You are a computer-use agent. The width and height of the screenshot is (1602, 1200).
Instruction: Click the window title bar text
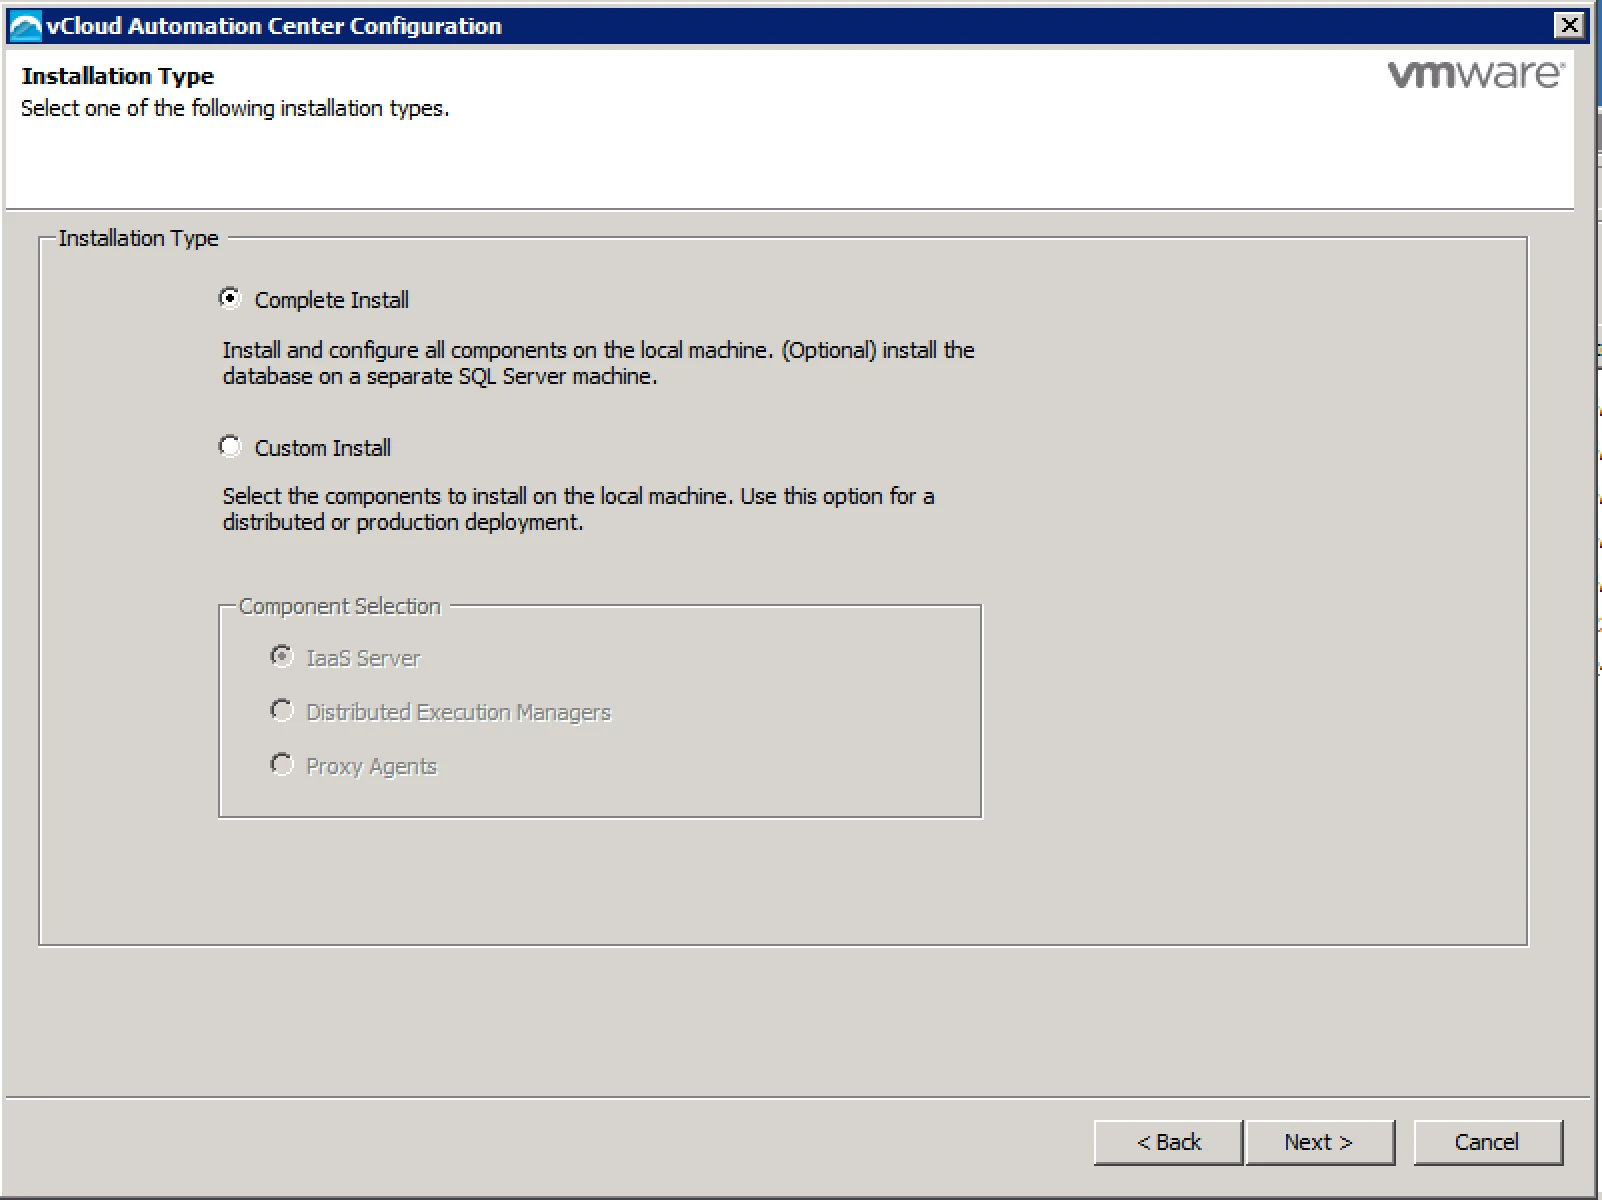click(274, 26)
